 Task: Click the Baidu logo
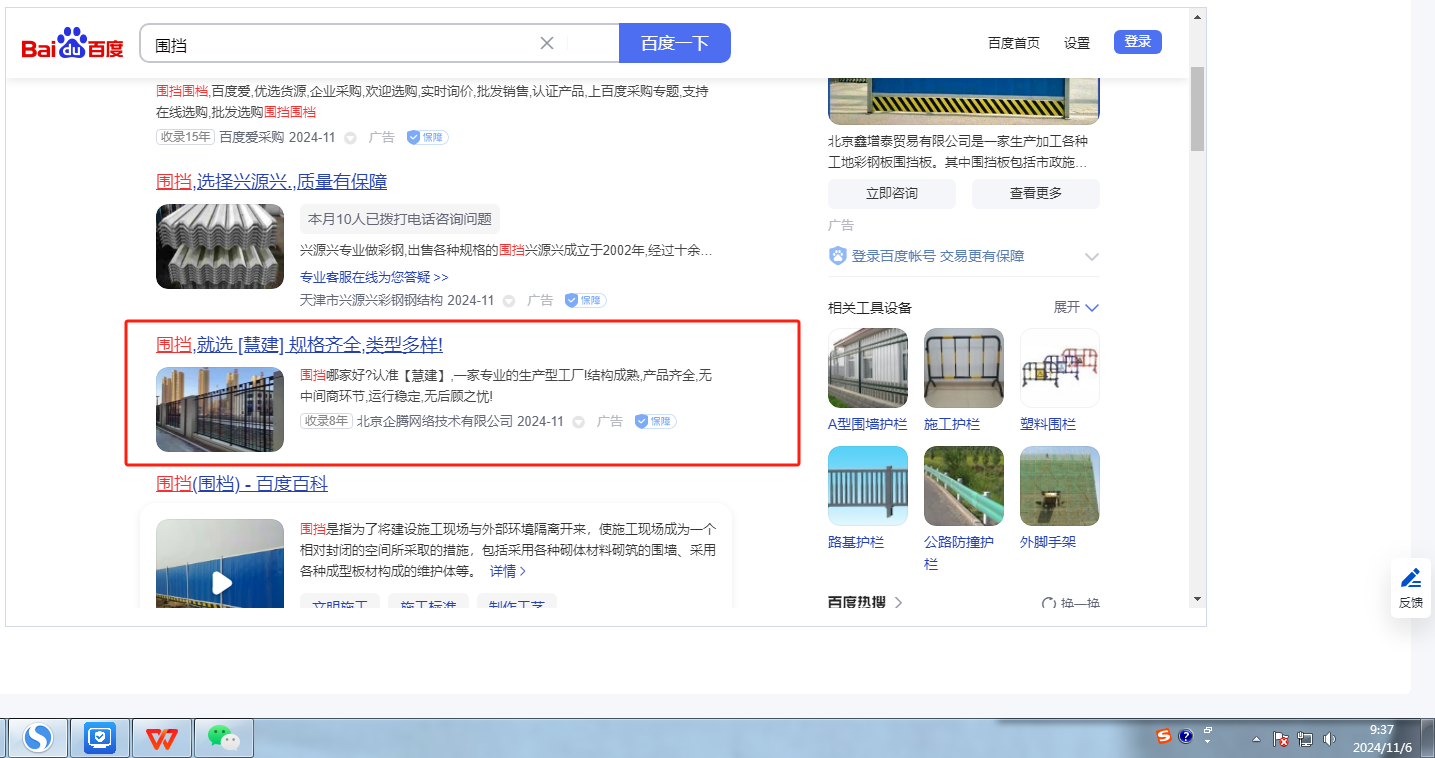[x=72, y=44]
